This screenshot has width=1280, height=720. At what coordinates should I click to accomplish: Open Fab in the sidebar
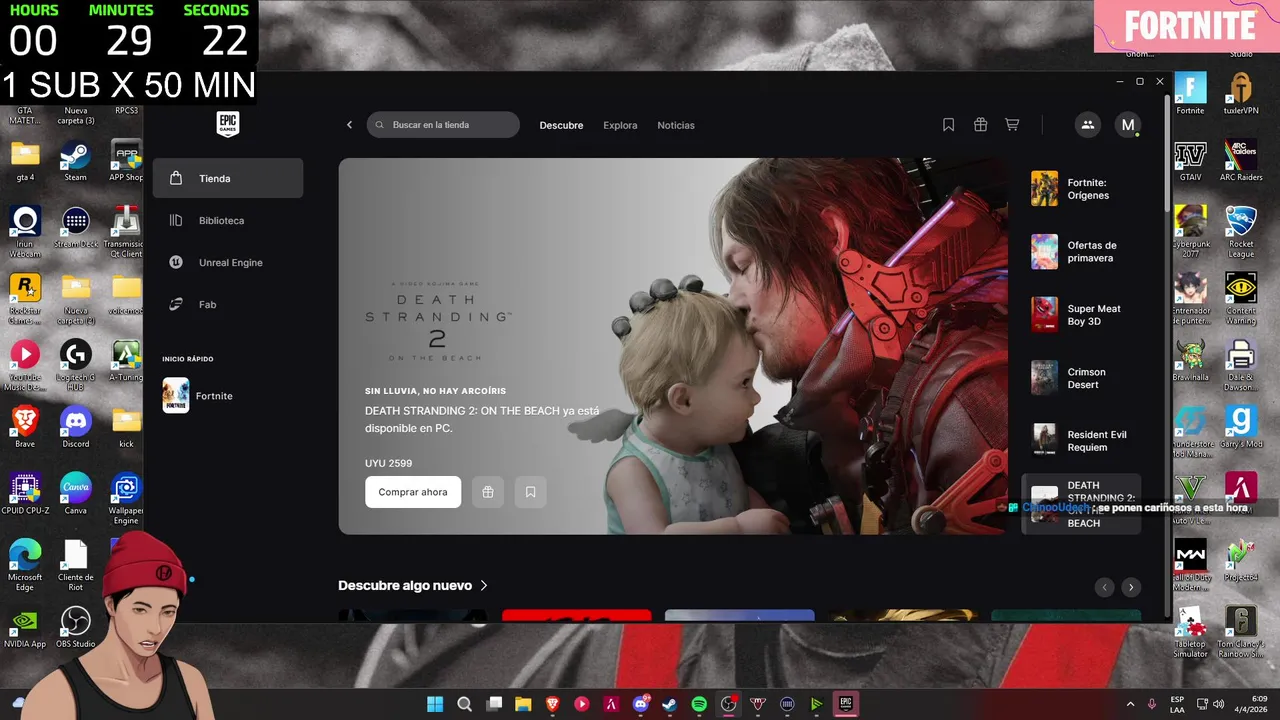coord(228,304)
